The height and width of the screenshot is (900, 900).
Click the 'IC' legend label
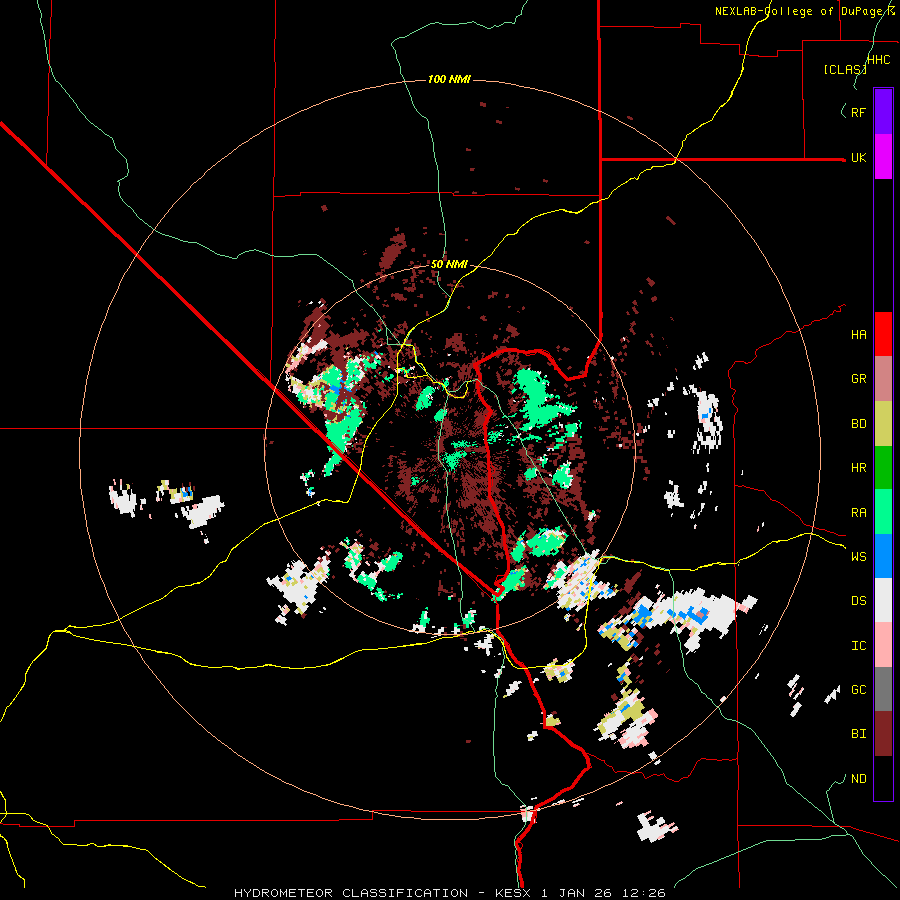tap(858, 646)
